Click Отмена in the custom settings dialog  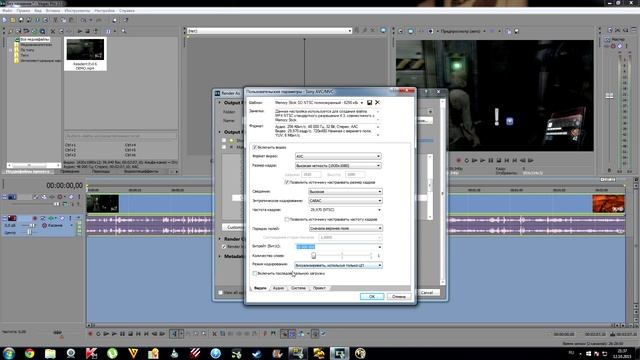399,297
